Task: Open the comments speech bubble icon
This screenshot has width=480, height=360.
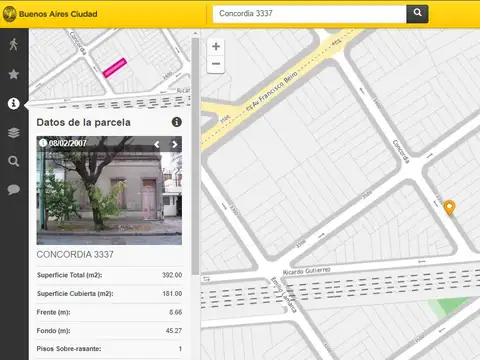Action: coord(14,190)
